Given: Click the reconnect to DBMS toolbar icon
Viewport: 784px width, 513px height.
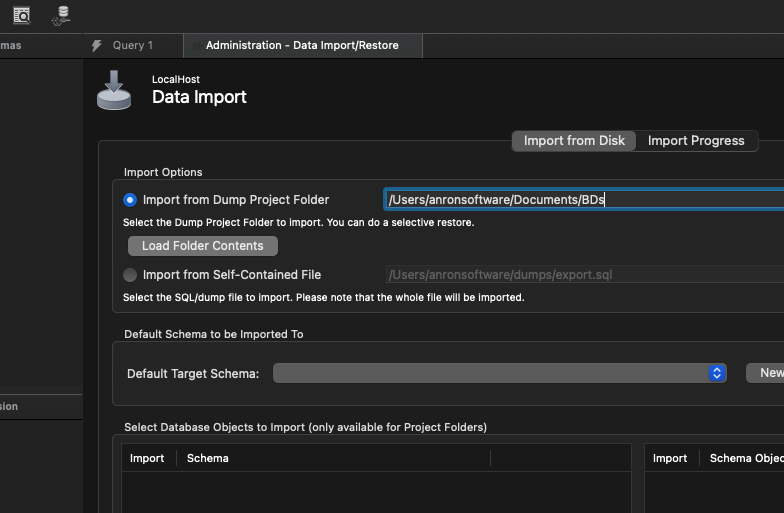Looking at the screenshot, I should [x=62, y=14].
